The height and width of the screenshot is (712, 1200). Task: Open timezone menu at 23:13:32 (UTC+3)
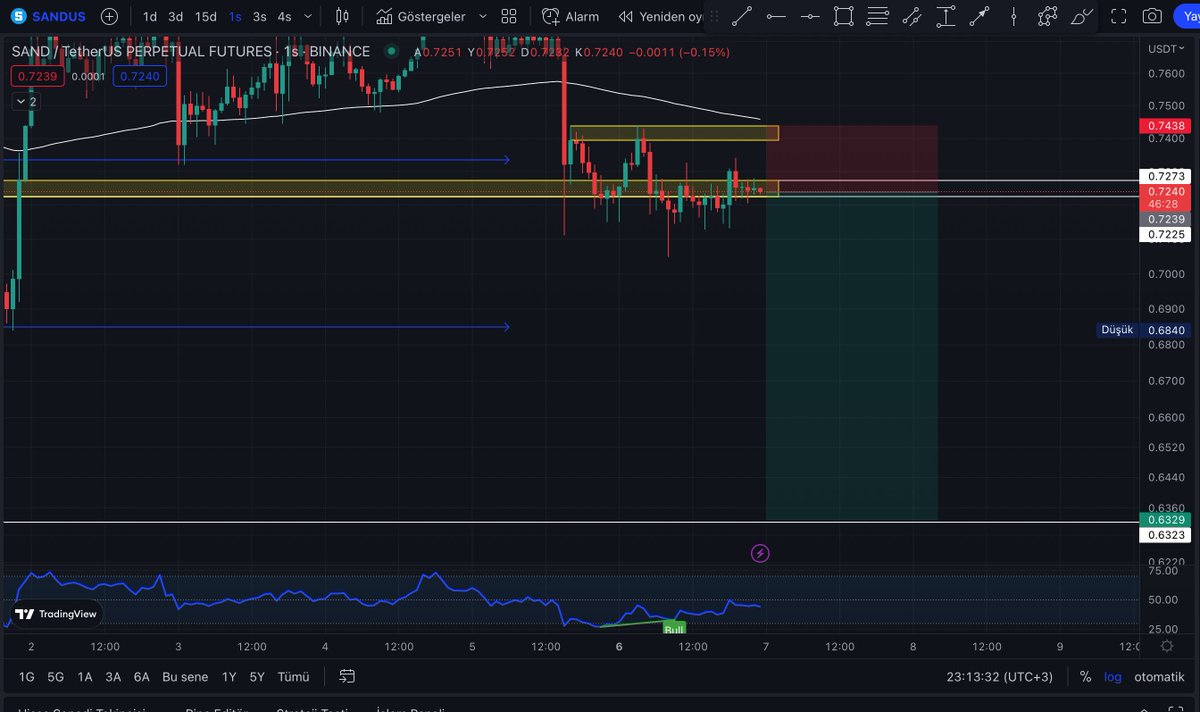1000,677
